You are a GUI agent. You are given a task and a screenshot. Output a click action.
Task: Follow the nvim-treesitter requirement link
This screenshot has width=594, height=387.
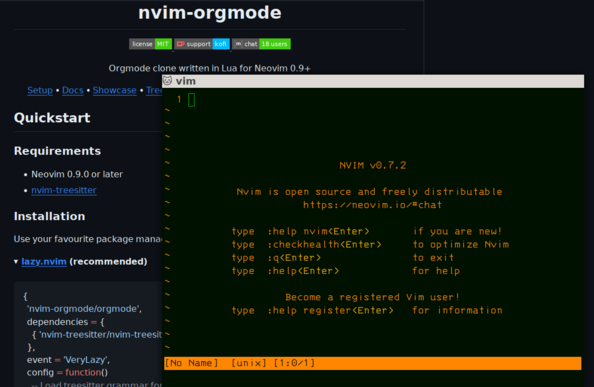point(64,190)
